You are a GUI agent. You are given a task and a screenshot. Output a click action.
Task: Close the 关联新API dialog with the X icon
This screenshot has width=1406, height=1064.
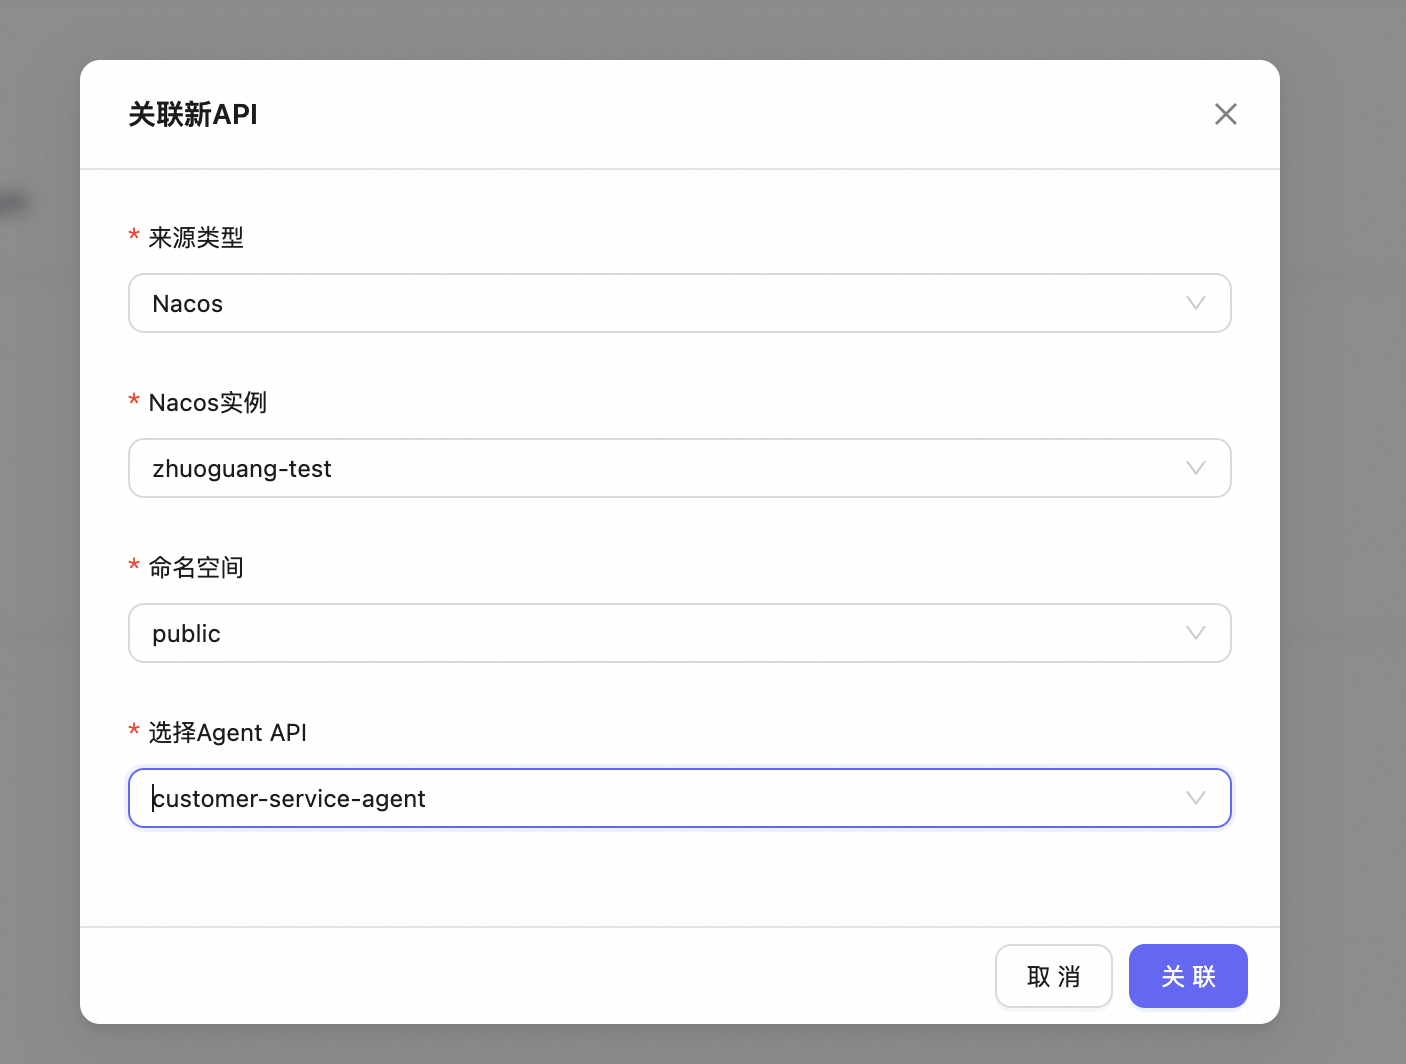[x=1225, y=114]
